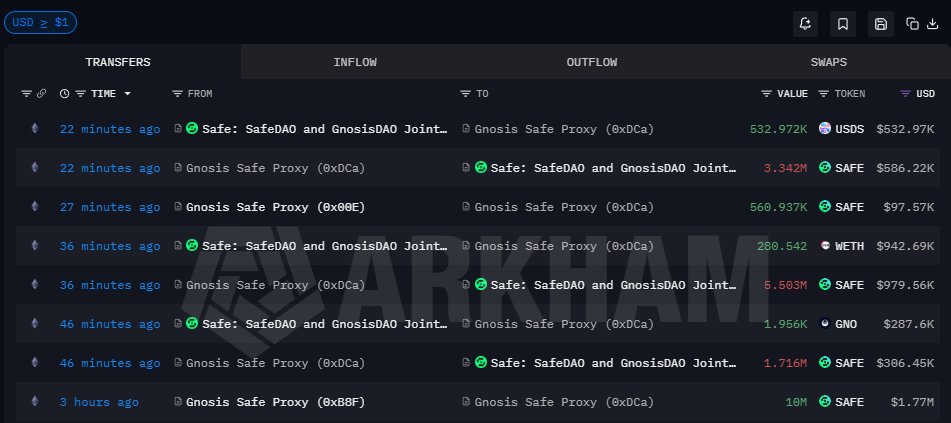
Task: Click the bookmark icon
Action: pos(843,23)
